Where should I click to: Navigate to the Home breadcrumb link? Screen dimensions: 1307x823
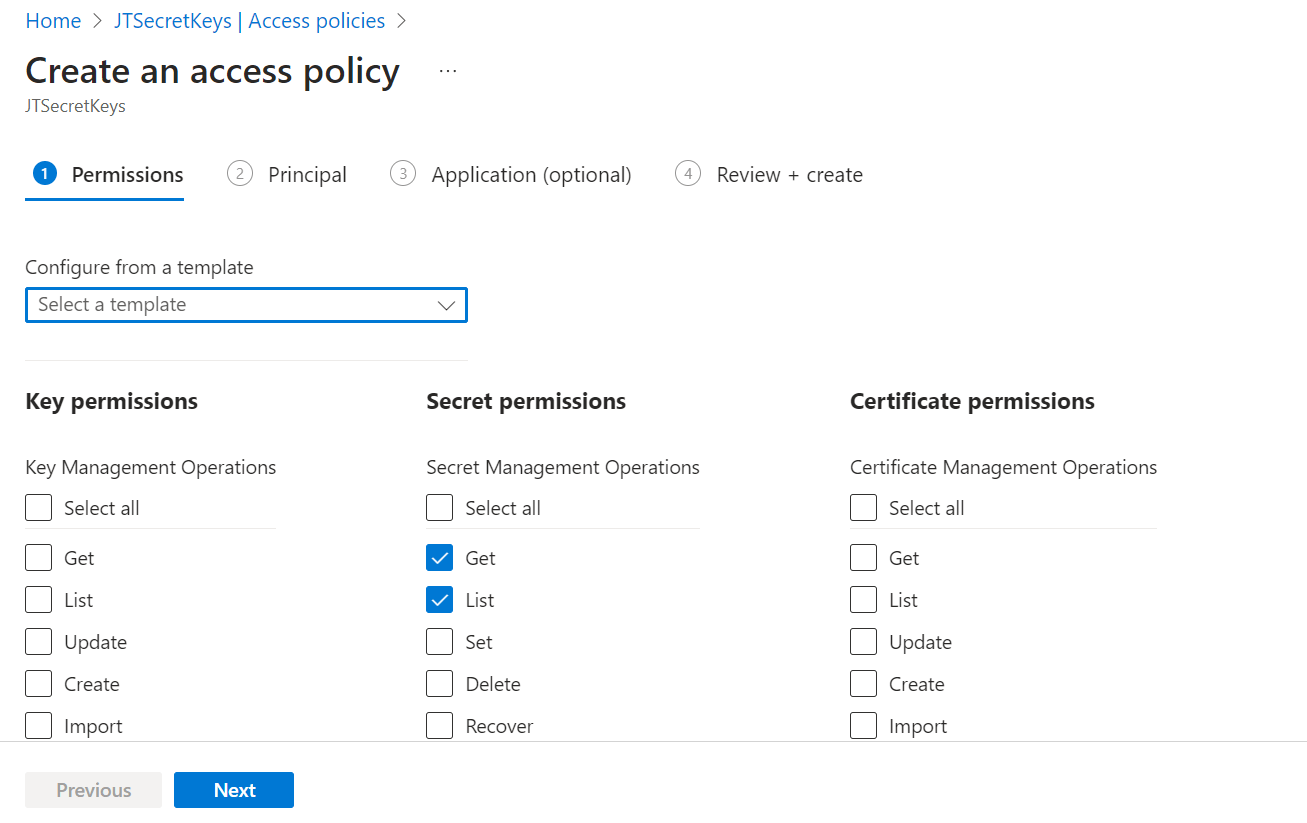(53, 21)
